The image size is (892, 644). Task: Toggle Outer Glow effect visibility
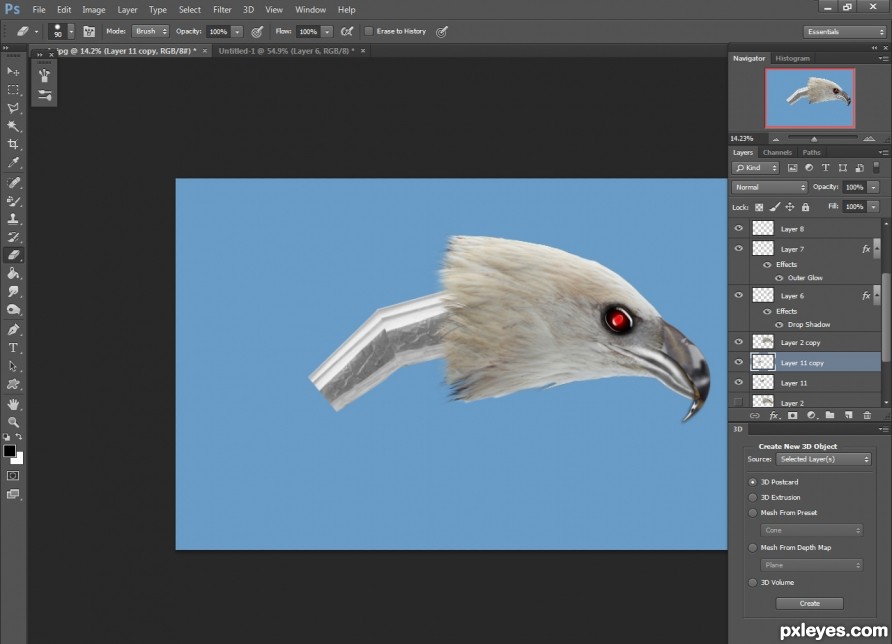779,278
